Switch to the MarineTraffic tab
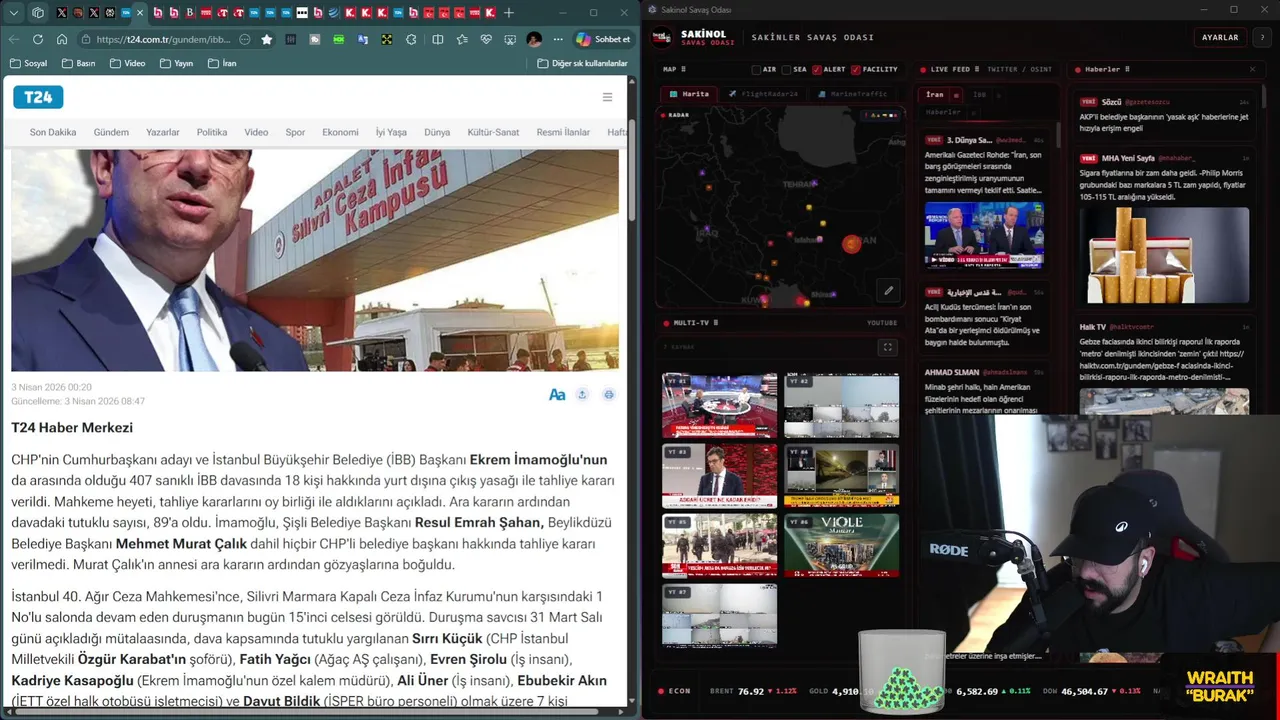This screenshot has height=720, width=1280. click(851, 94)
